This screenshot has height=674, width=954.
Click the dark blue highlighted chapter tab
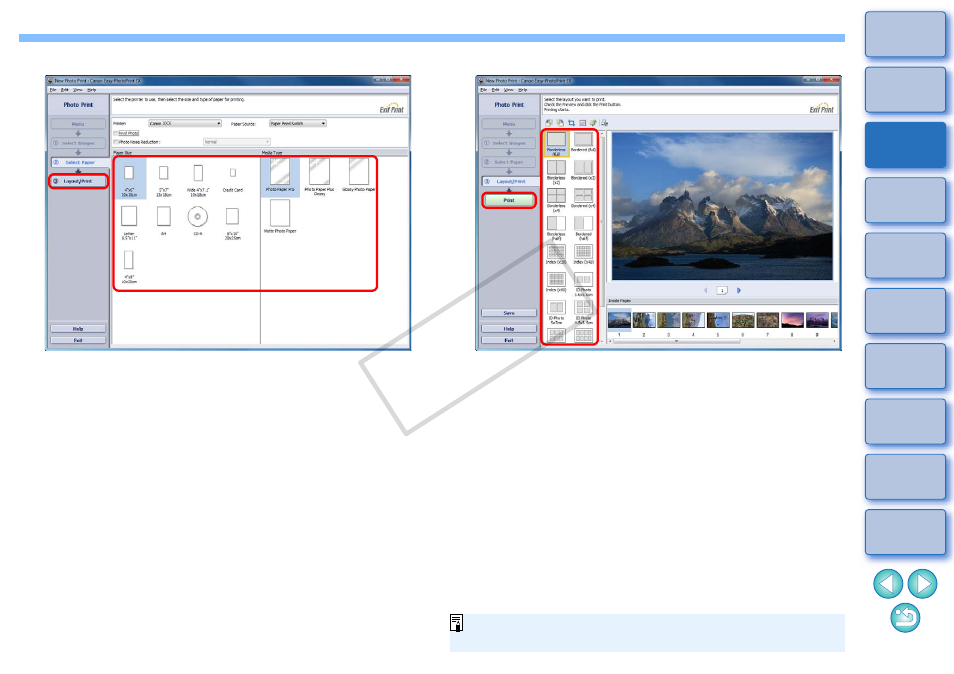click(905, 145)
